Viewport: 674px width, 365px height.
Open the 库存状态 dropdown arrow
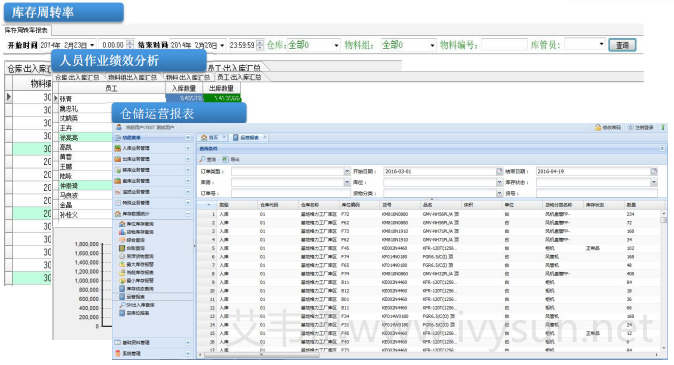654,182
